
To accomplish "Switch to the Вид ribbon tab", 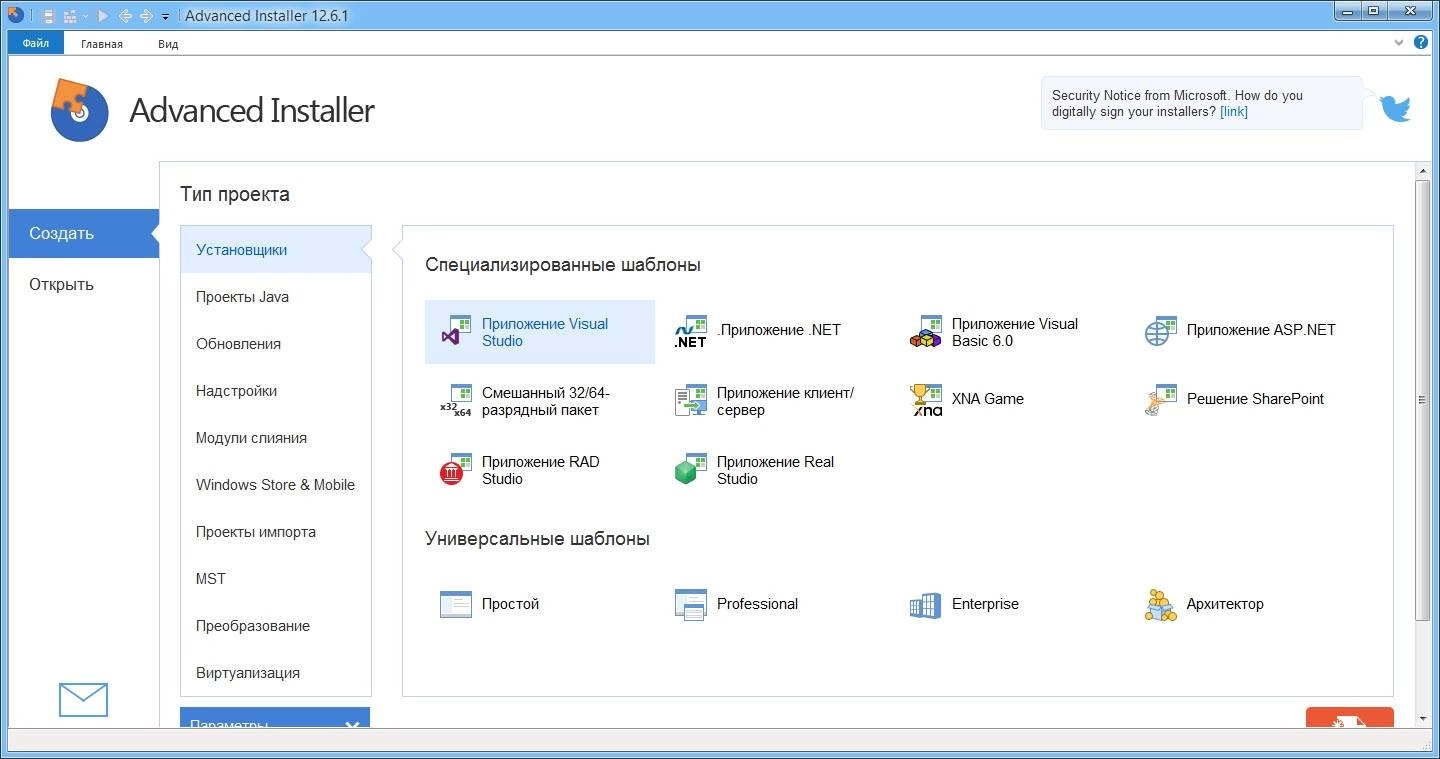I will [168, 44].
